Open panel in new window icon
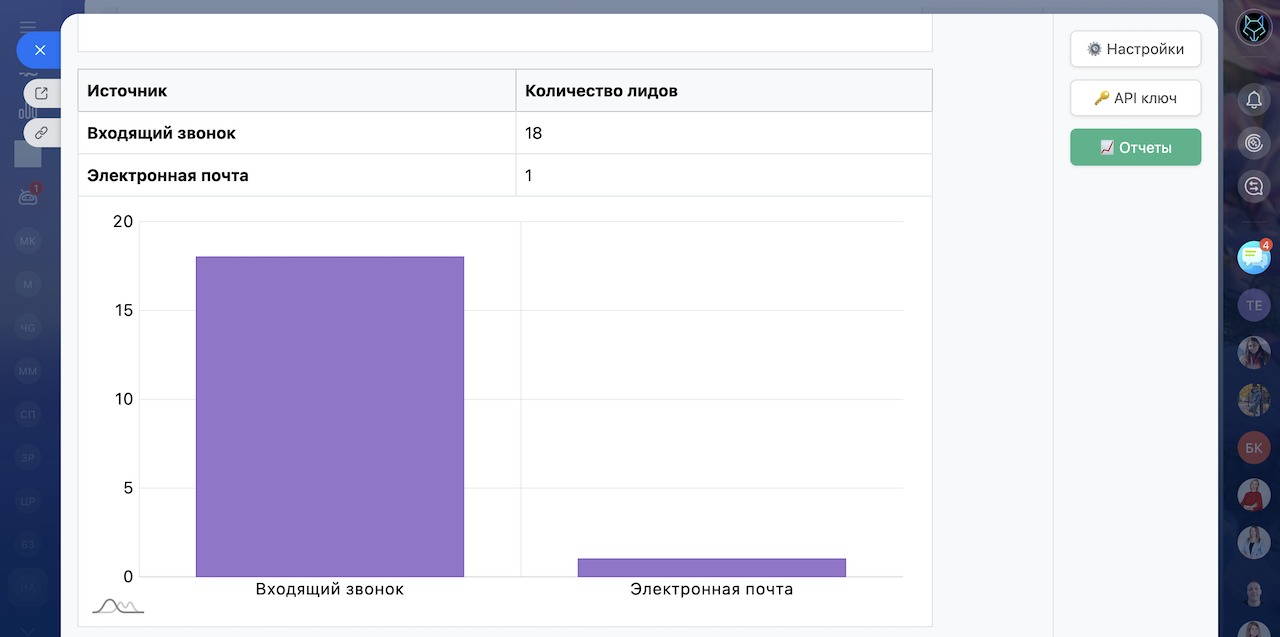The image size is (1280, 637). click(41, 93)
